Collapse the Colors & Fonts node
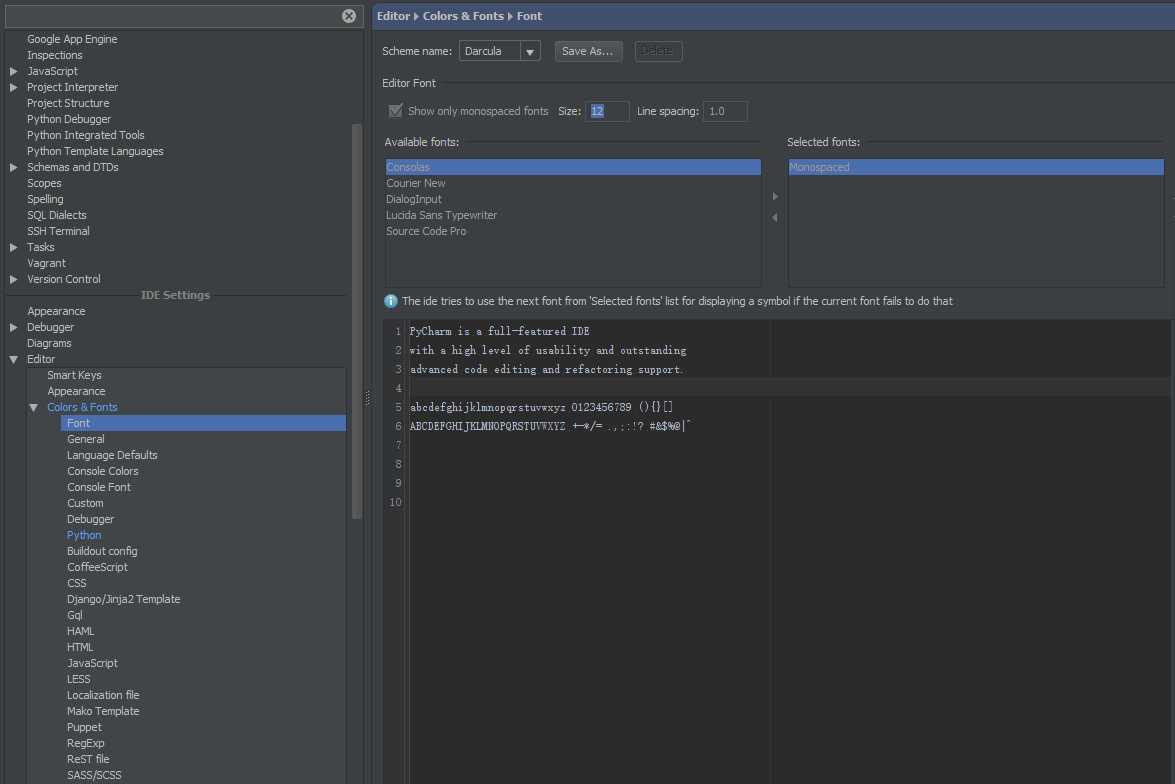1175x784 pixels. [34, 408]
